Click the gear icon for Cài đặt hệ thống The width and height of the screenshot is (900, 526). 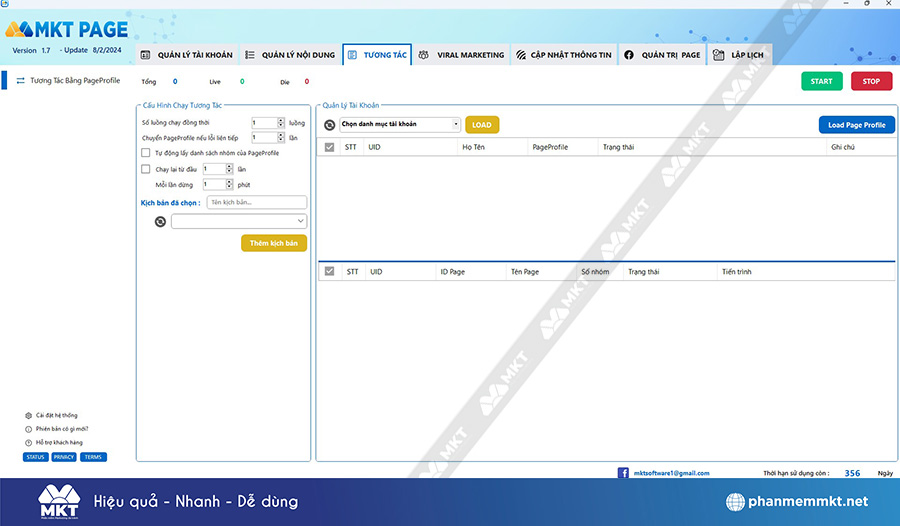pos(28,415)
